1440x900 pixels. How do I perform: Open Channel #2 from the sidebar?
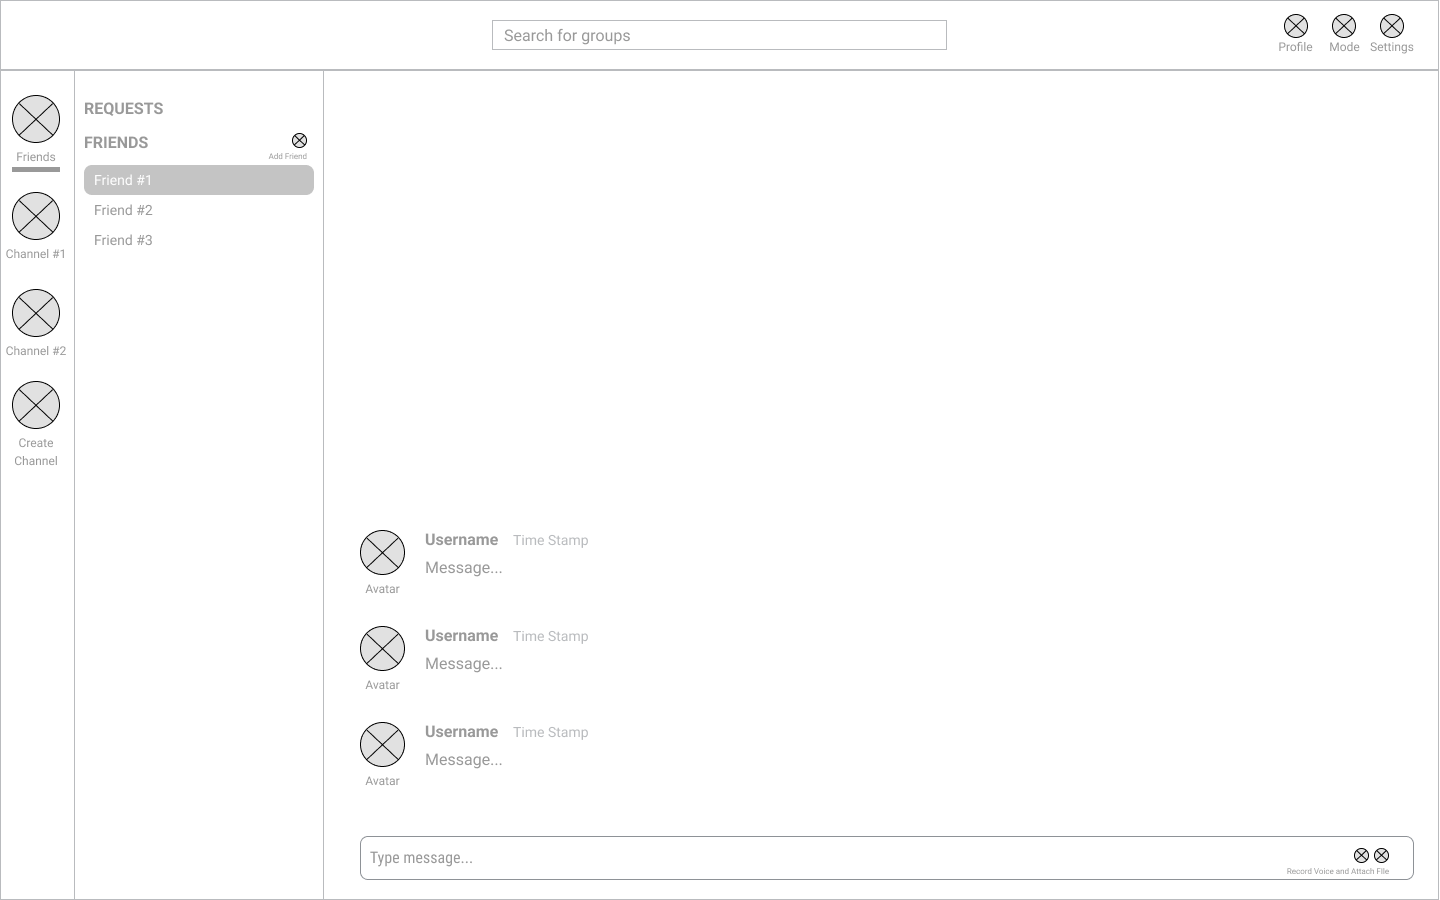pos(36,313)
